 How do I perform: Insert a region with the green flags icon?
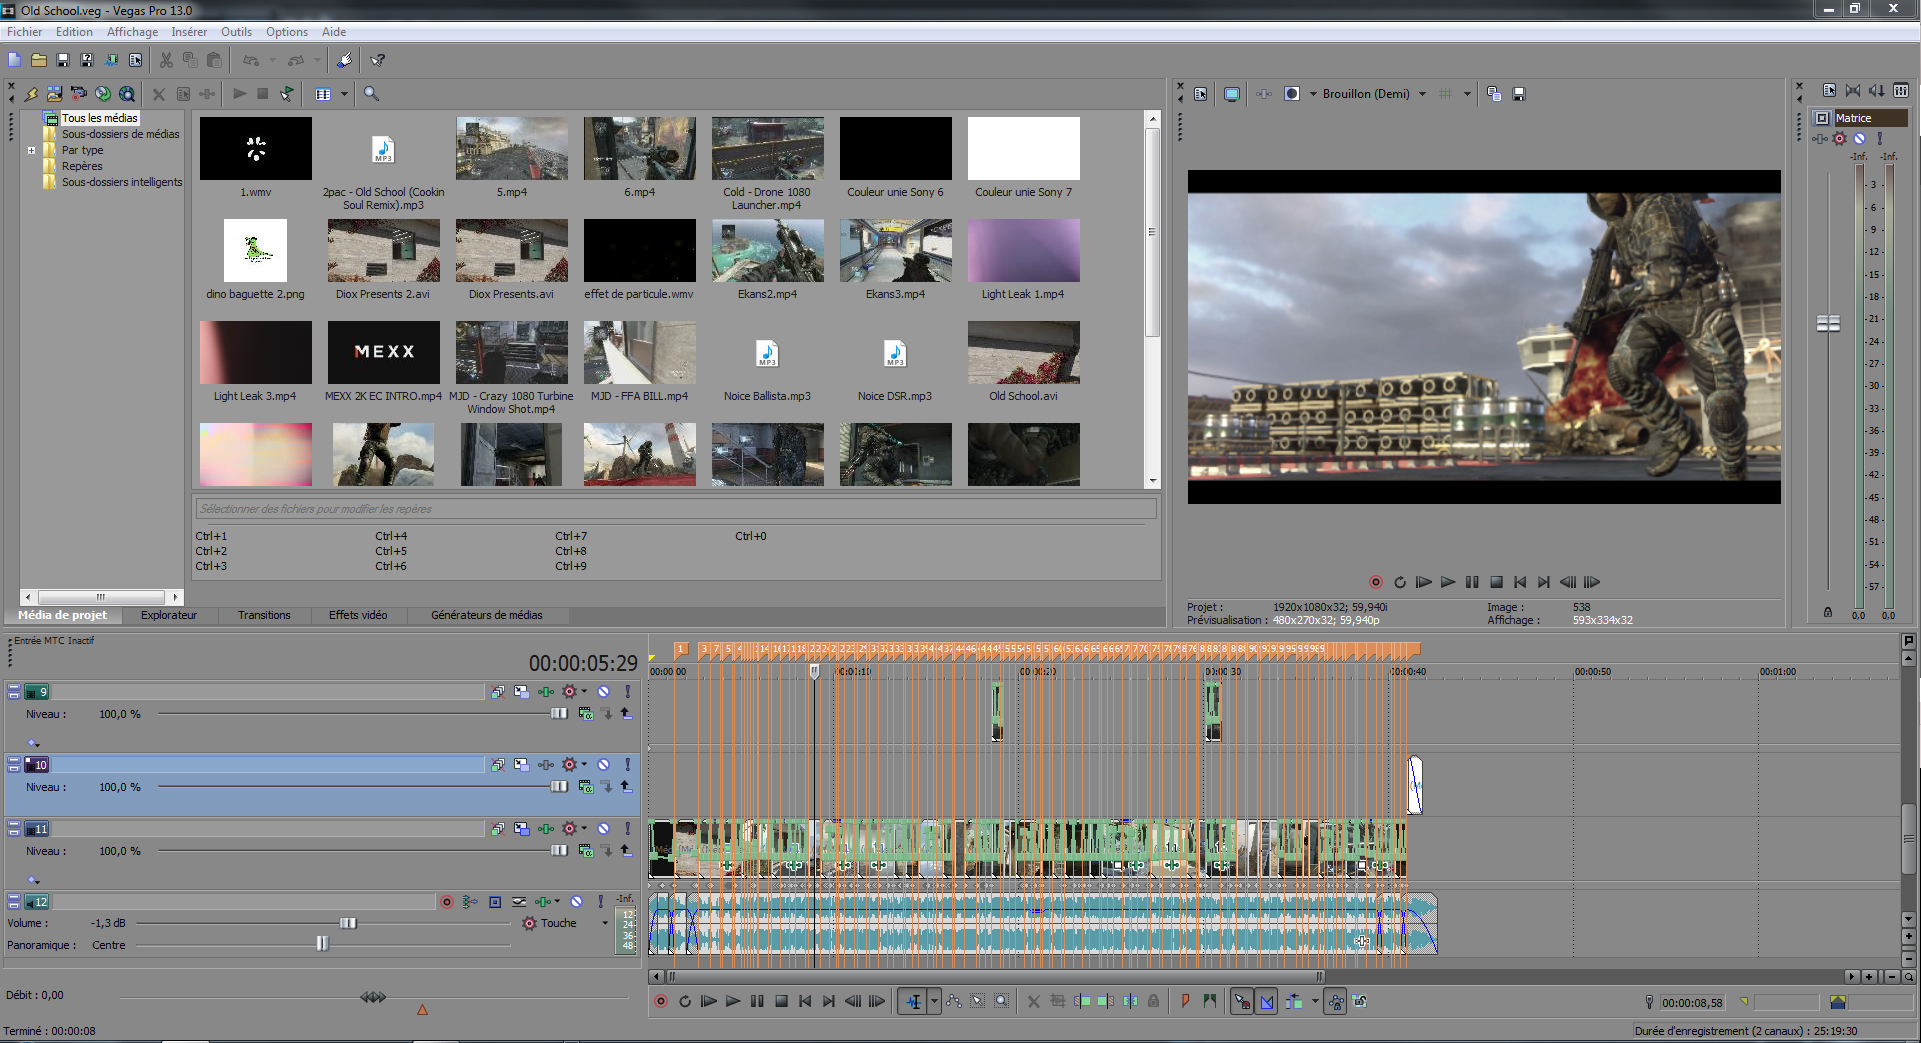click(1210, 1001)
